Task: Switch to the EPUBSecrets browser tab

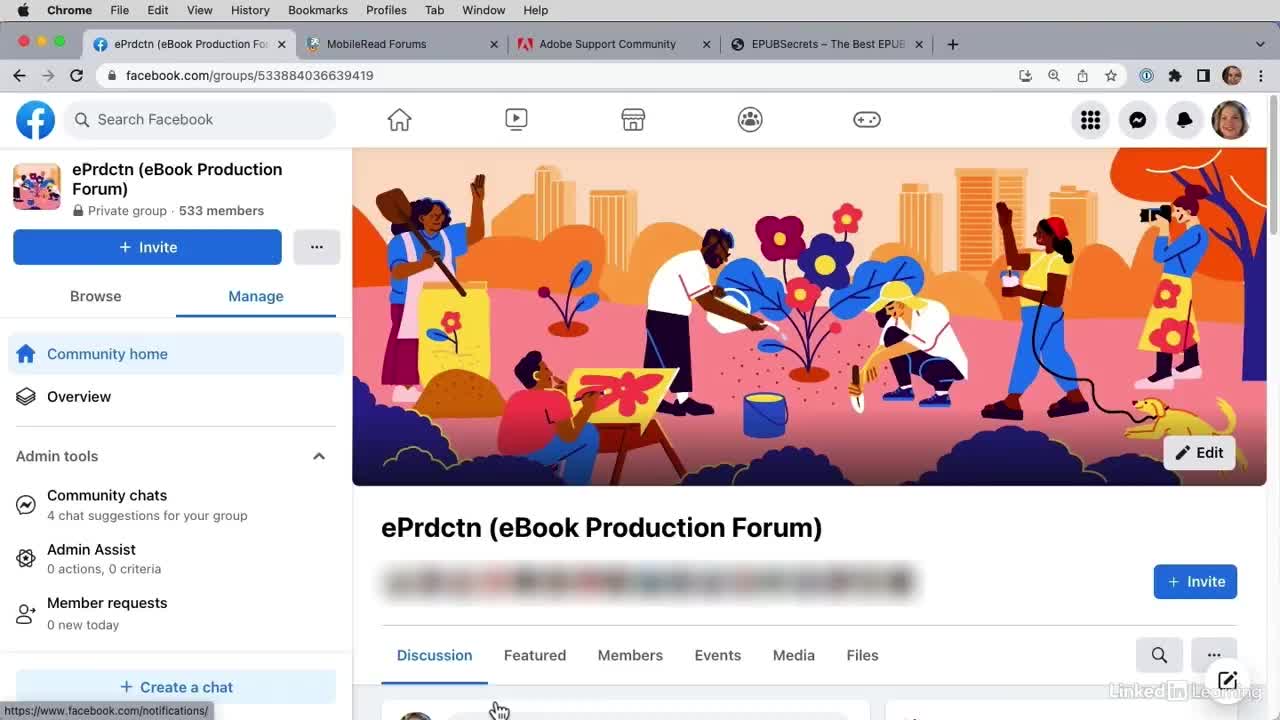Action: pos(826,44)
